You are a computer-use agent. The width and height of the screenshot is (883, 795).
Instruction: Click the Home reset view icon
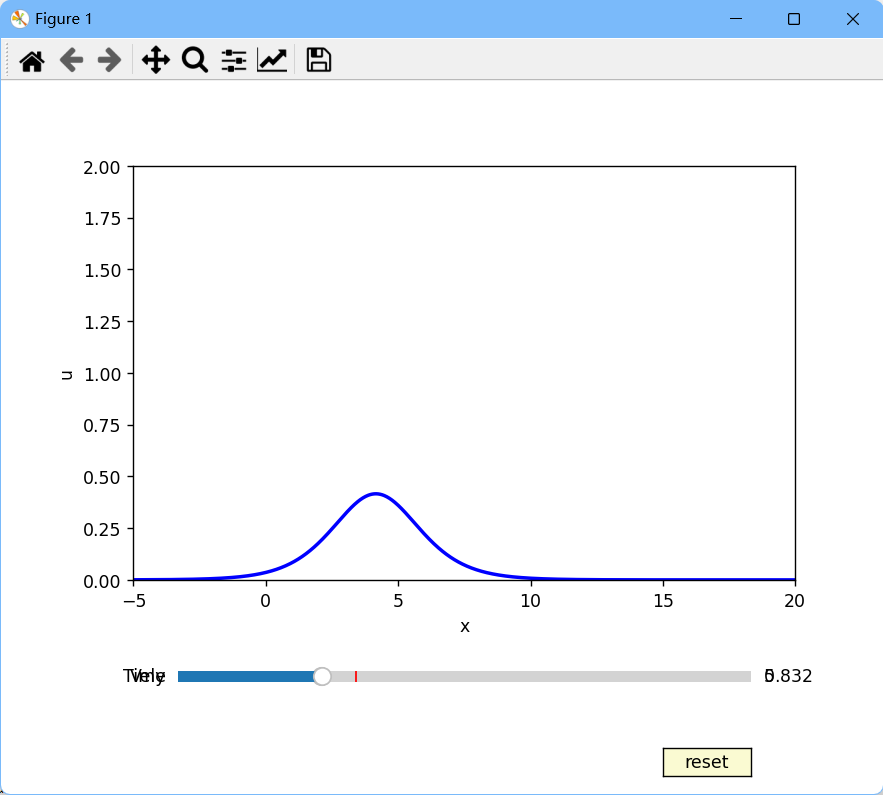(32, 61)
